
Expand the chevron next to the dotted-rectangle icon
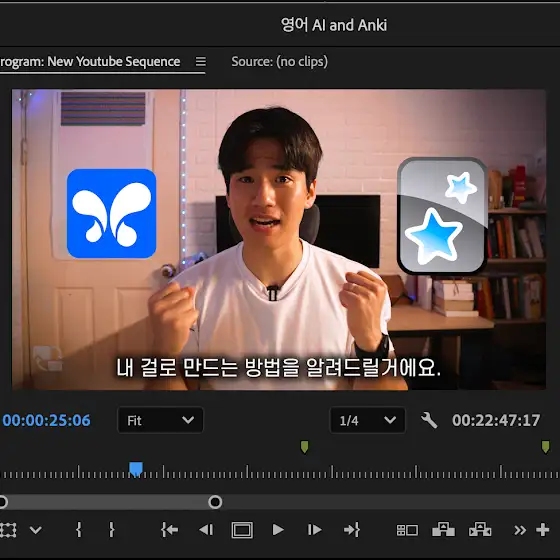click(35, 530)
